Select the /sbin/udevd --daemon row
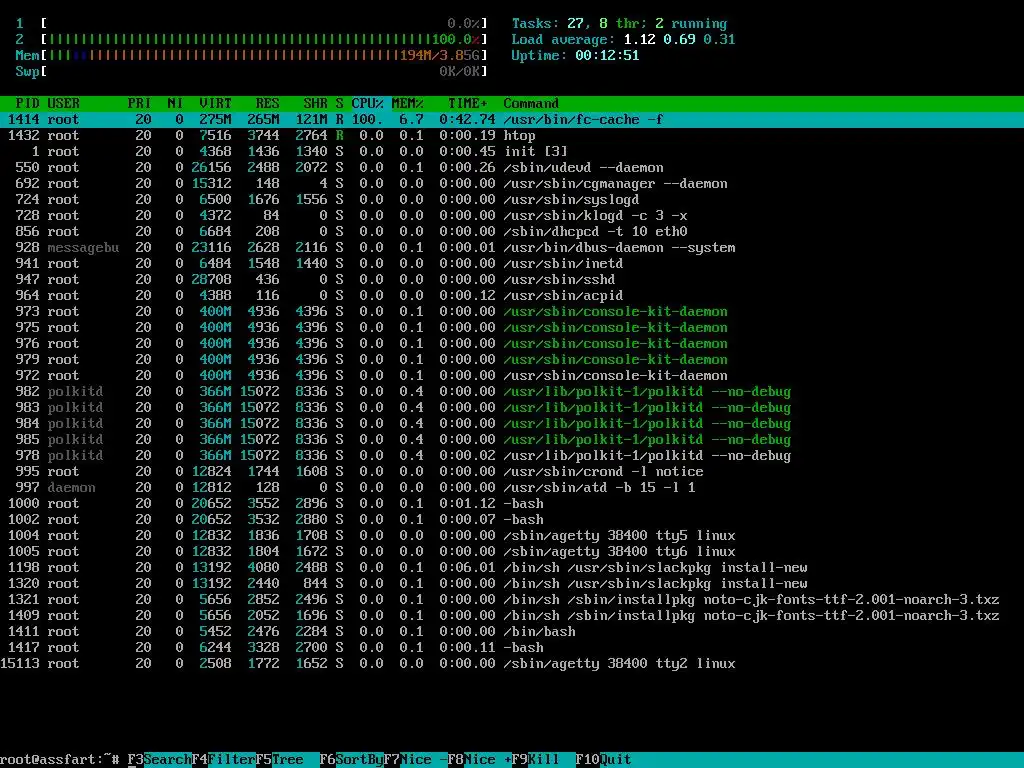1024x768 pixels. point(512,167)
